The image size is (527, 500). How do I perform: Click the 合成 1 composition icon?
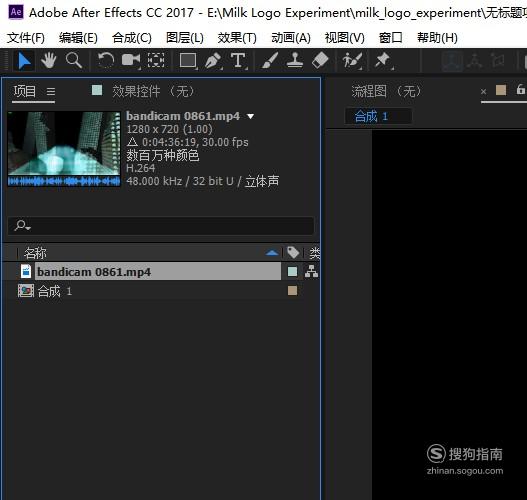(26, 291)
